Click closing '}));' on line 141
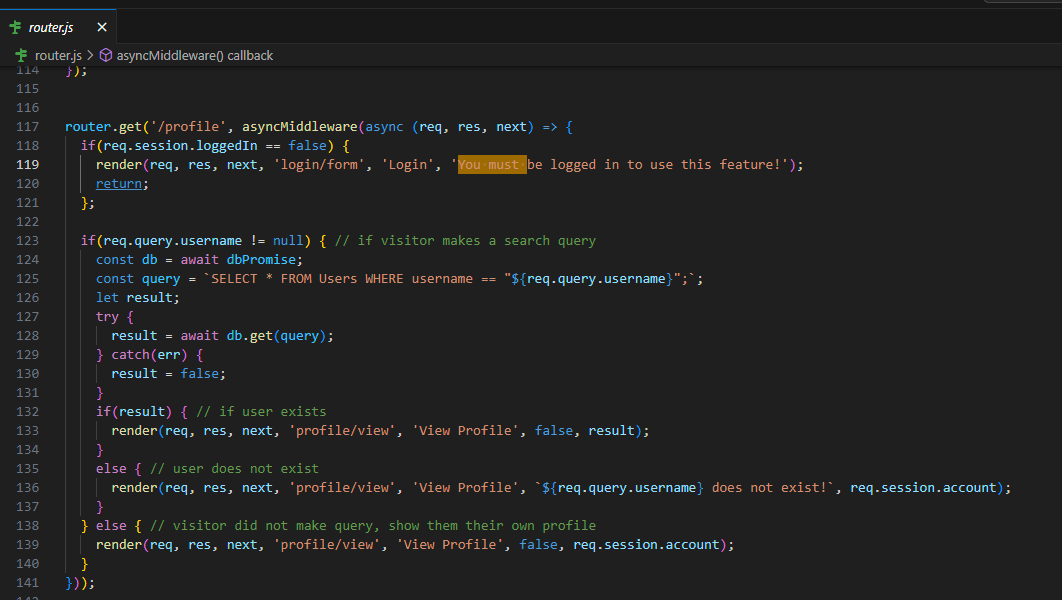The image size is (1062, 600). (80, 582)
